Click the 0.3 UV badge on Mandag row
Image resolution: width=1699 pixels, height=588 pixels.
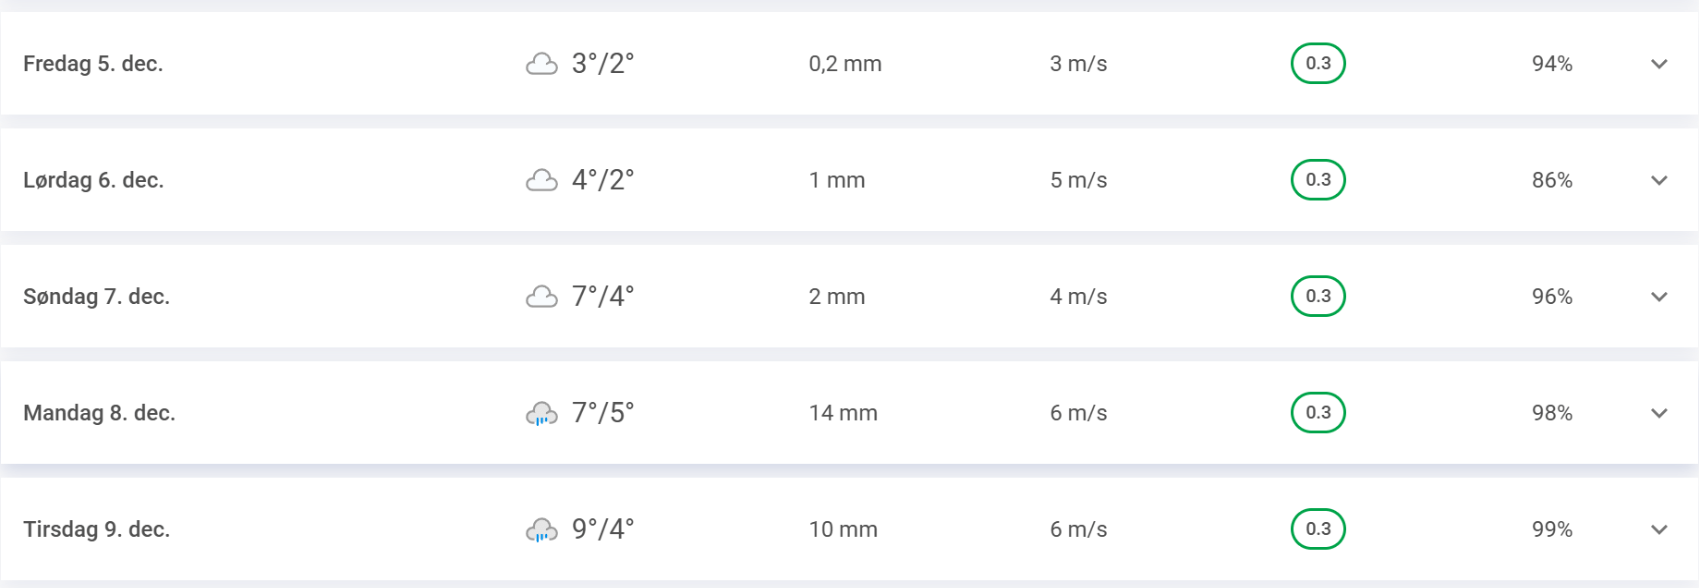(1318, 413)
